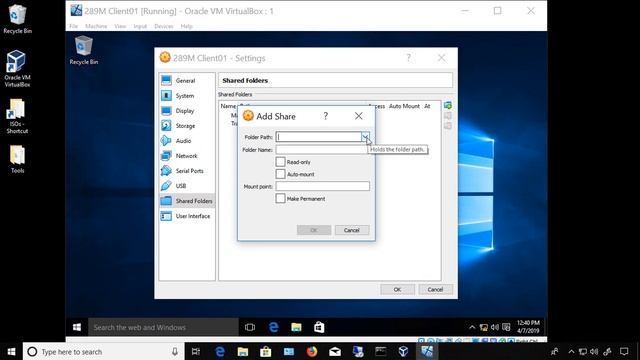Click the greyed OK in Add Share dialog
Viewport: 640px width, 360px height.
(x=314, y=230)
